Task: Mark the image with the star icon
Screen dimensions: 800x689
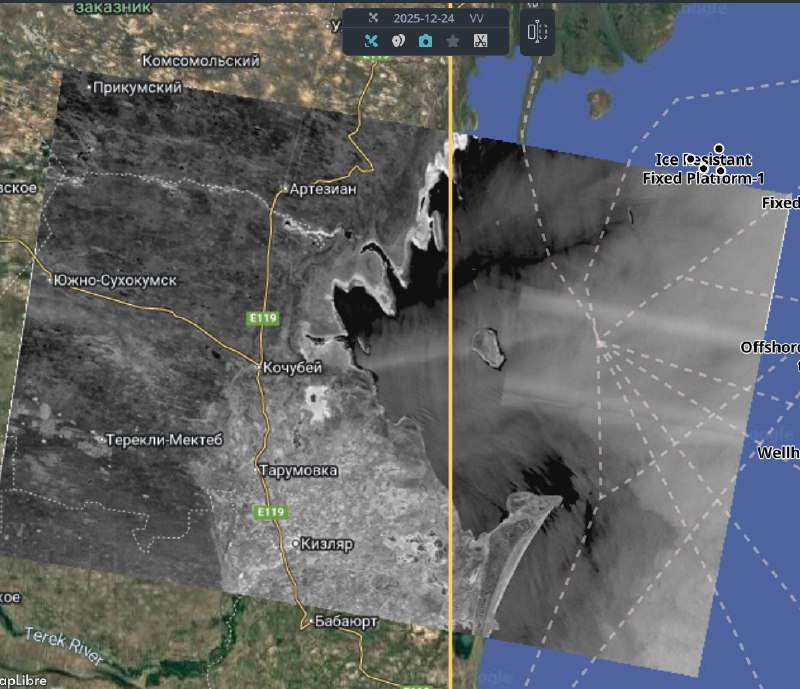Action: pos(452,41)
